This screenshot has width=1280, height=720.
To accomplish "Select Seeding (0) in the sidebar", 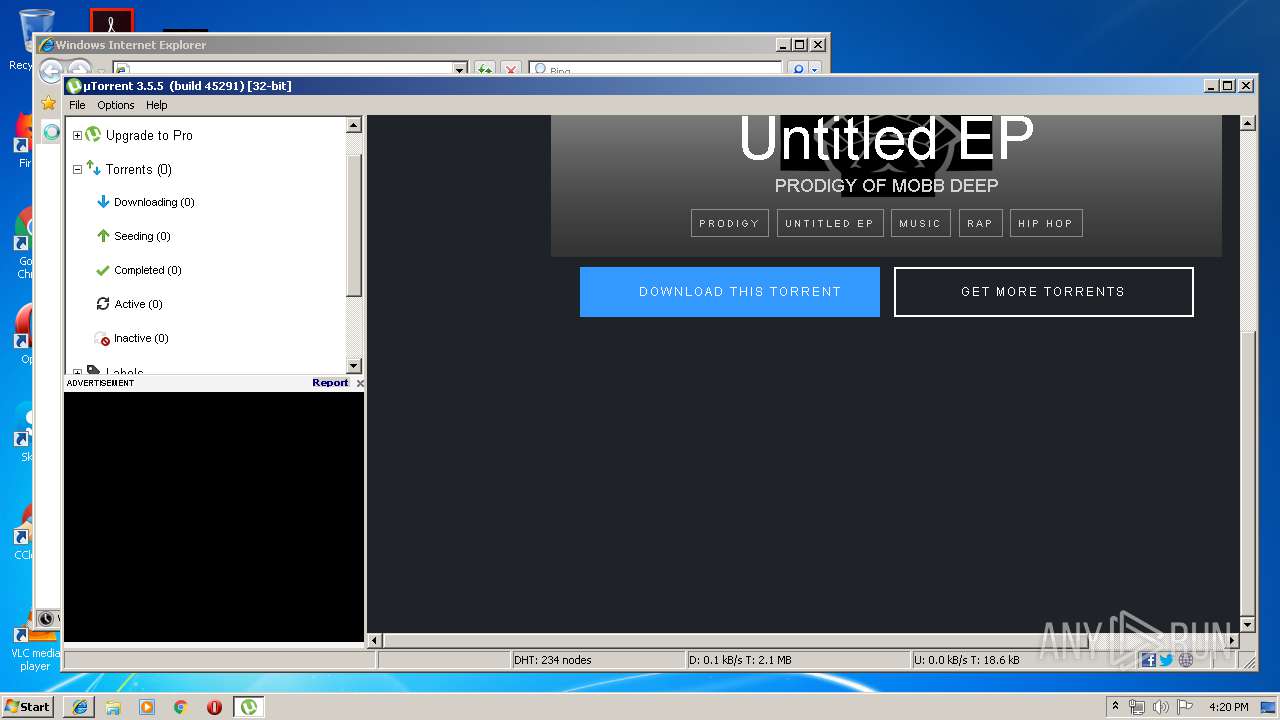I will (x=142, y=236).
